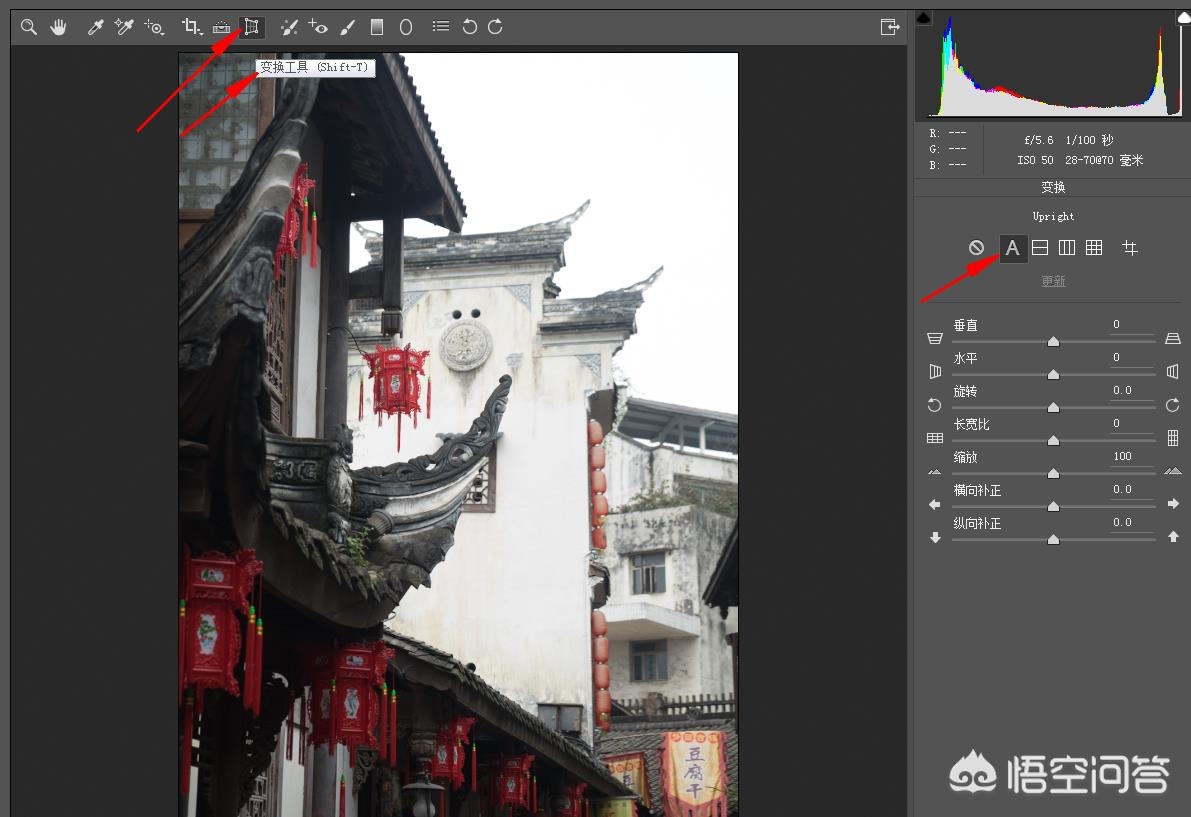Click the 更新 update link
The width and height of the screenshot is (1191, 817).
1053,281
